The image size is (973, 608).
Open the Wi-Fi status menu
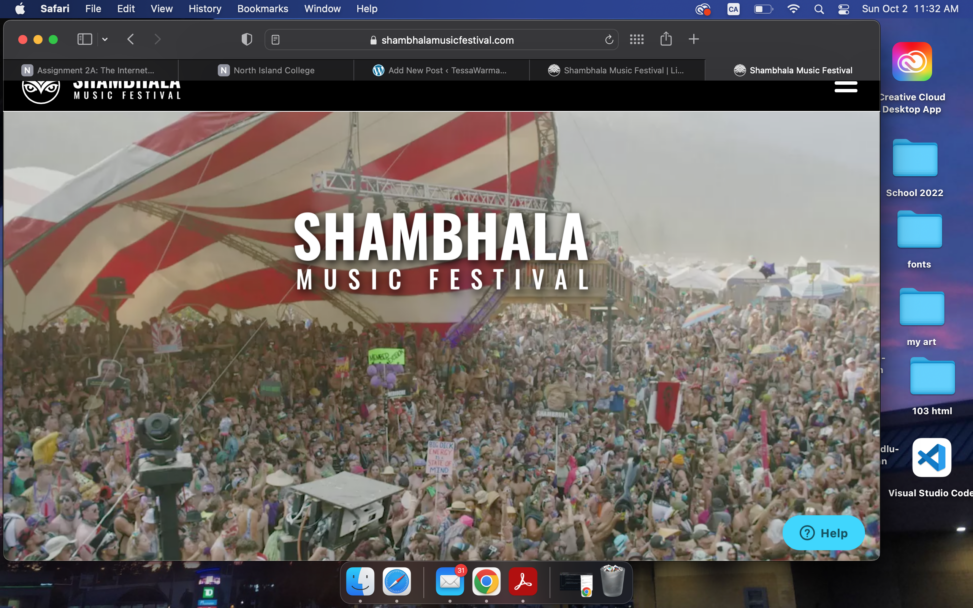pyautogui.click(x=793, y=9)
